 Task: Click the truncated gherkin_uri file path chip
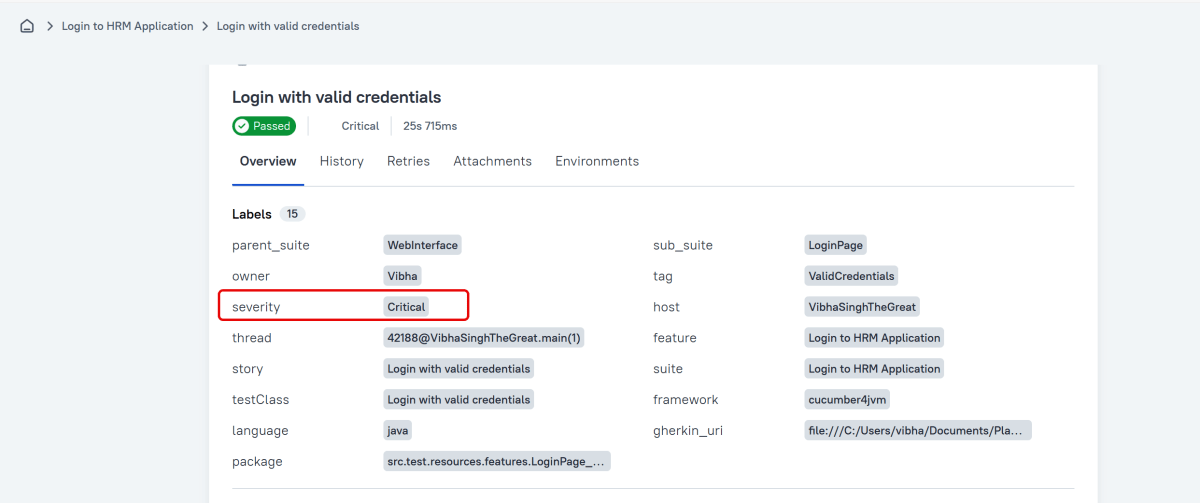click(917, 431)
